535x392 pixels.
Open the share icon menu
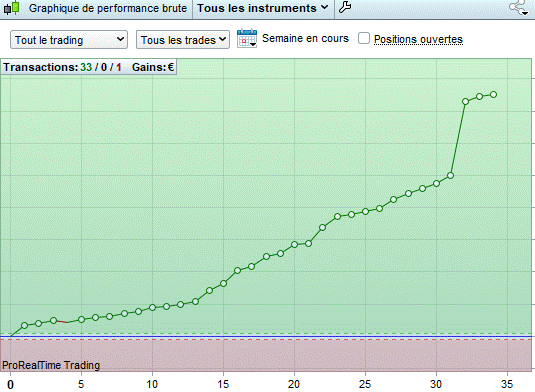pyautogui.click(x=518, y=8)
